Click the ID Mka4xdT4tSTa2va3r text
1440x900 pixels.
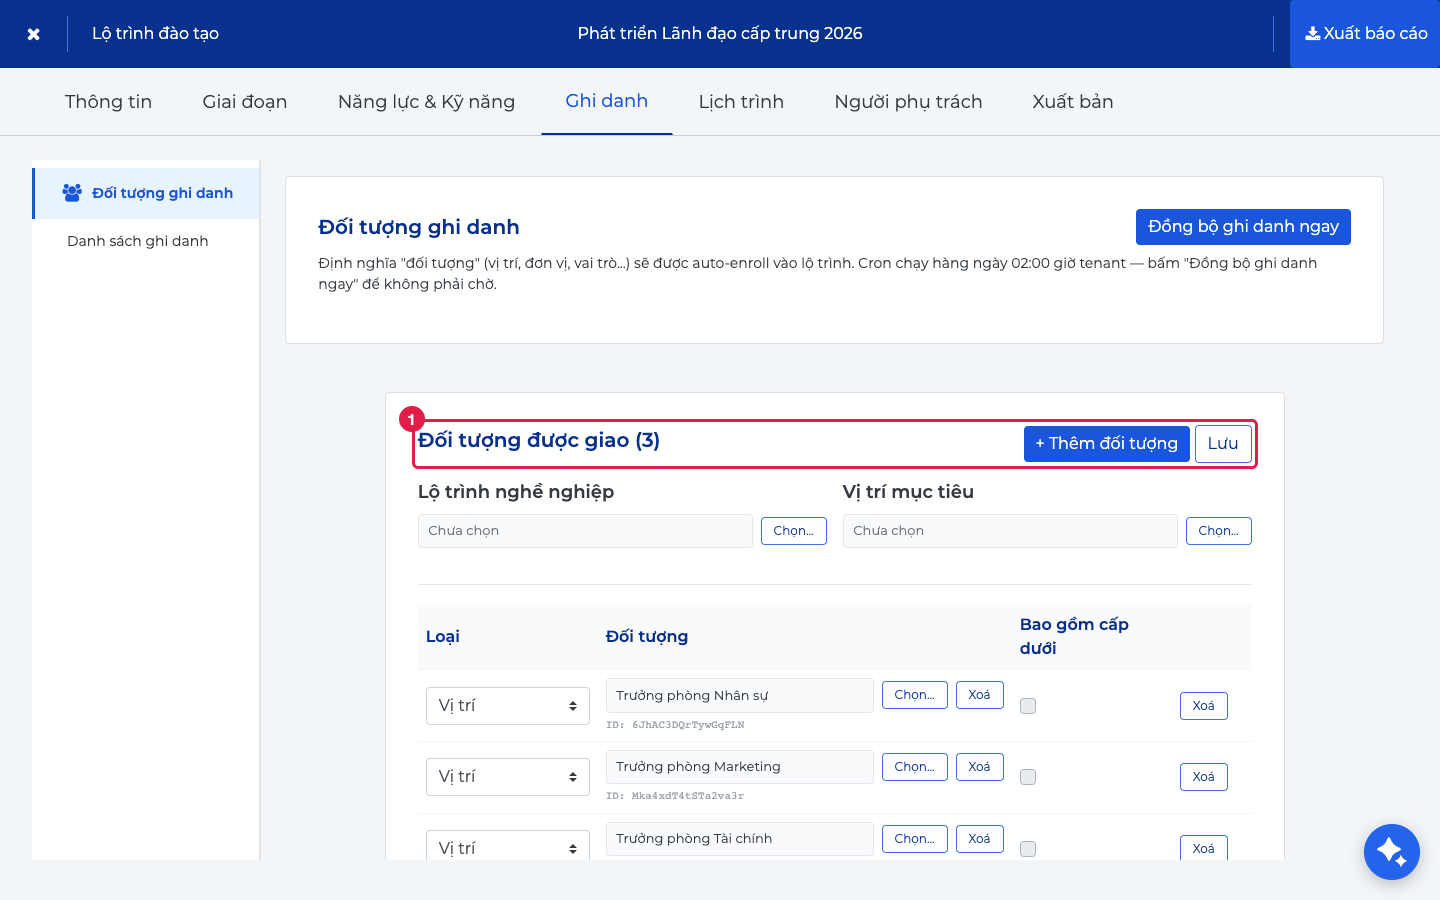pyautogui.click(x=675, y=796)
